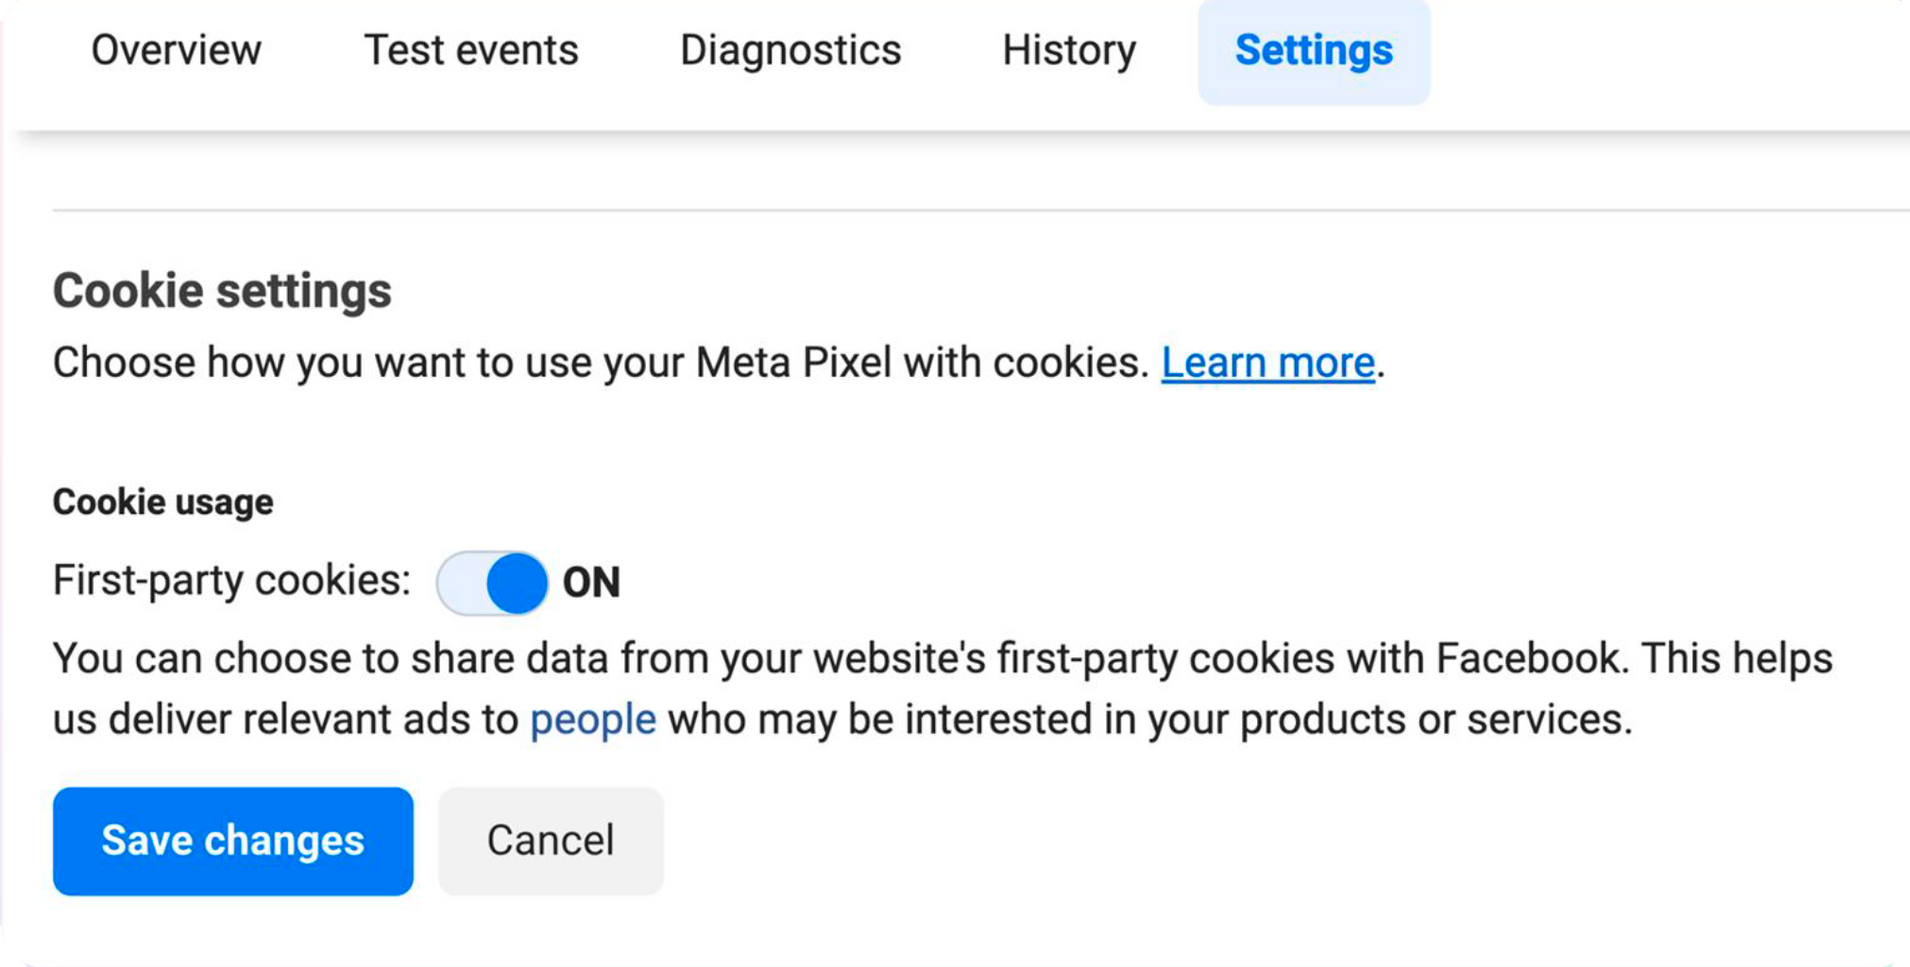1910x967 pixels.
Task: Open the Overview tab
Action: coord(176,50)
